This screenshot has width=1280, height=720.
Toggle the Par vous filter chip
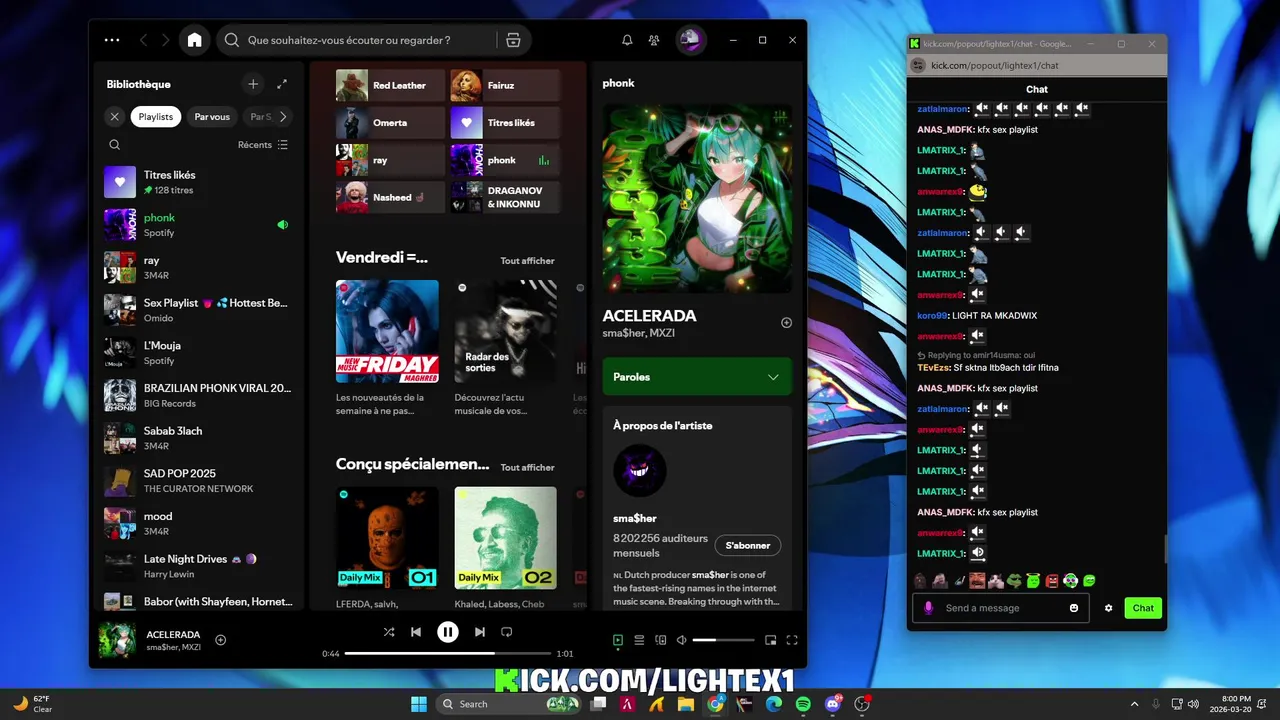(212, 117)
